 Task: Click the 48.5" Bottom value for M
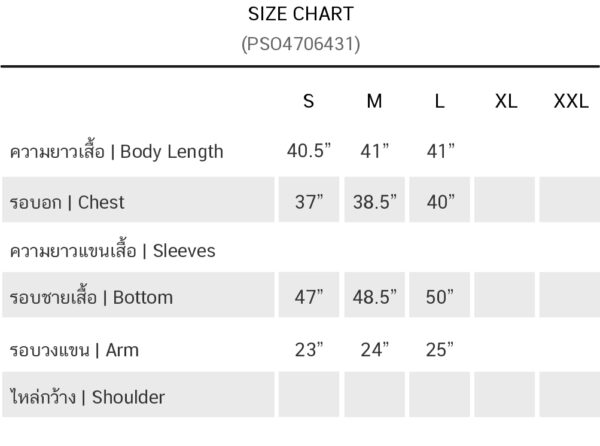375,297
